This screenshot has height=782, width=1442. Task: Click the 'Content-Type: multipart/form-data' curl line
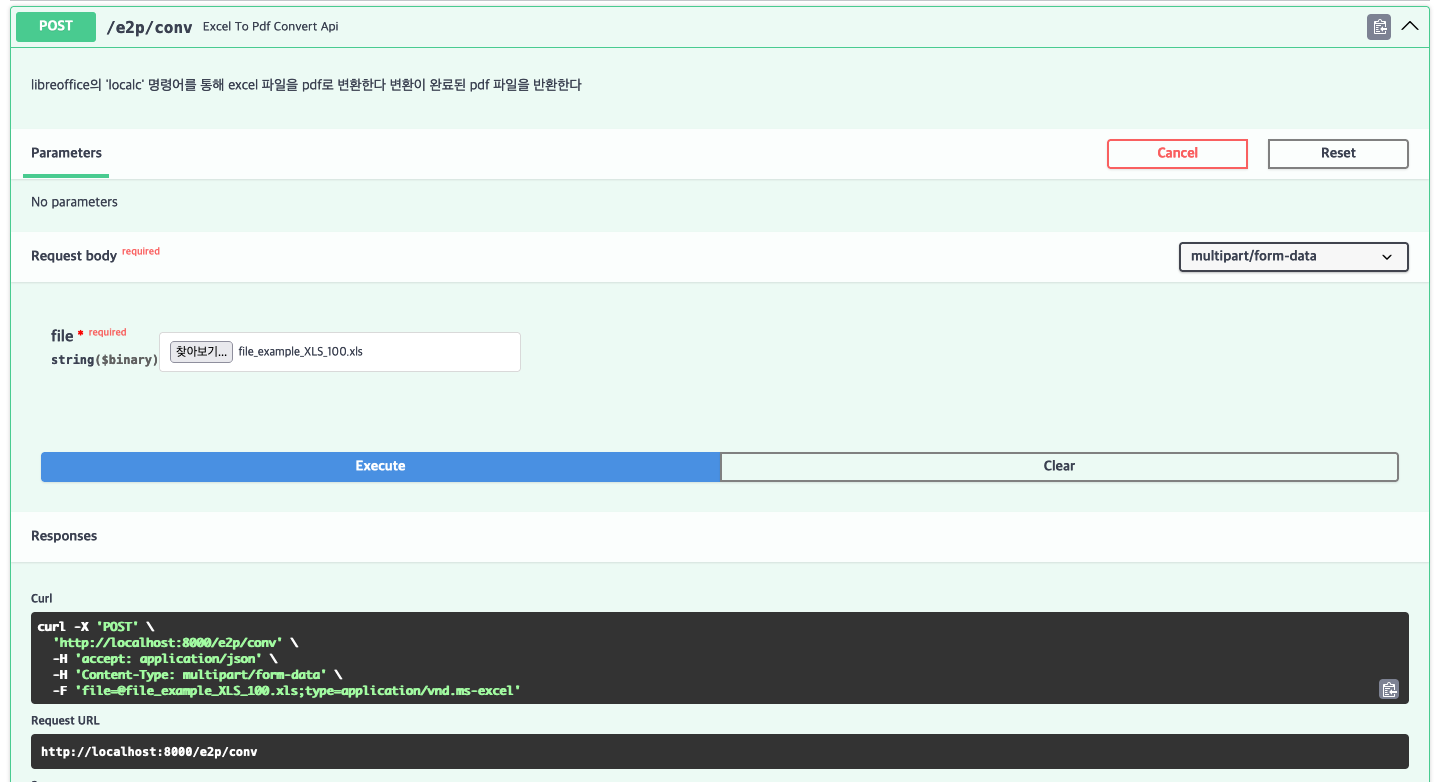[x=198, y=674]
